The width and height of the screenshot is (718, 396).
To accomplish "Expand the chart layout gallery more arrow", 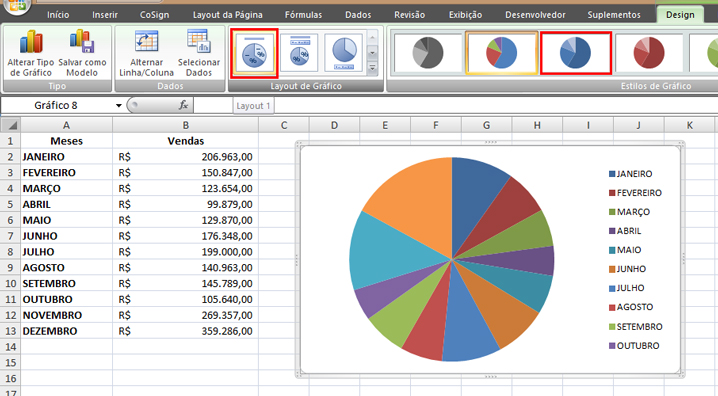I will tap(372, 68).
